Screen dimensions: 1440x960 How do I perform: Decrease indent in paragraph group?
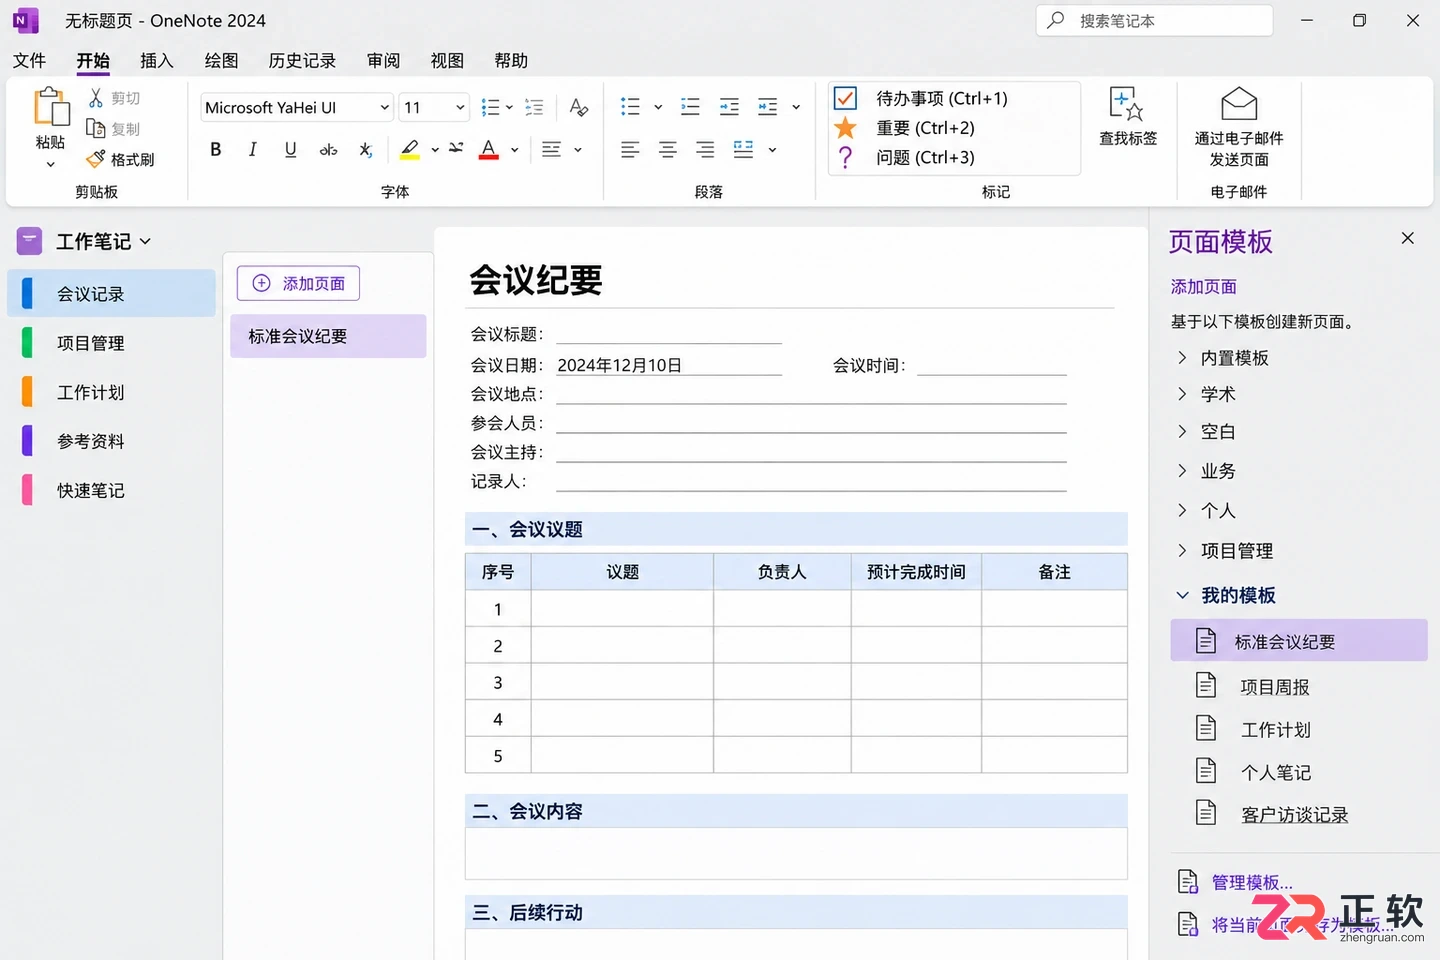729,107
